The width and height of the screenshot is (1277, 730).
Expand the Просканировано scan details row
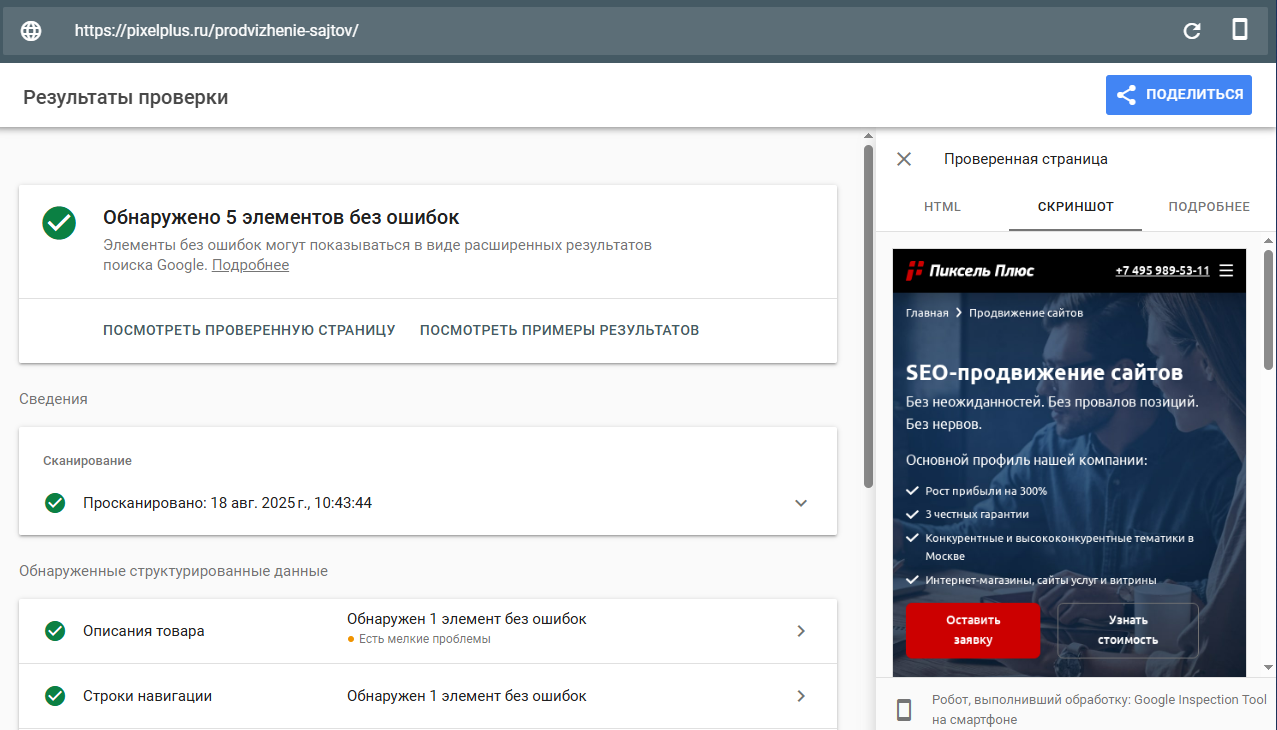click(x=800, y=503)
